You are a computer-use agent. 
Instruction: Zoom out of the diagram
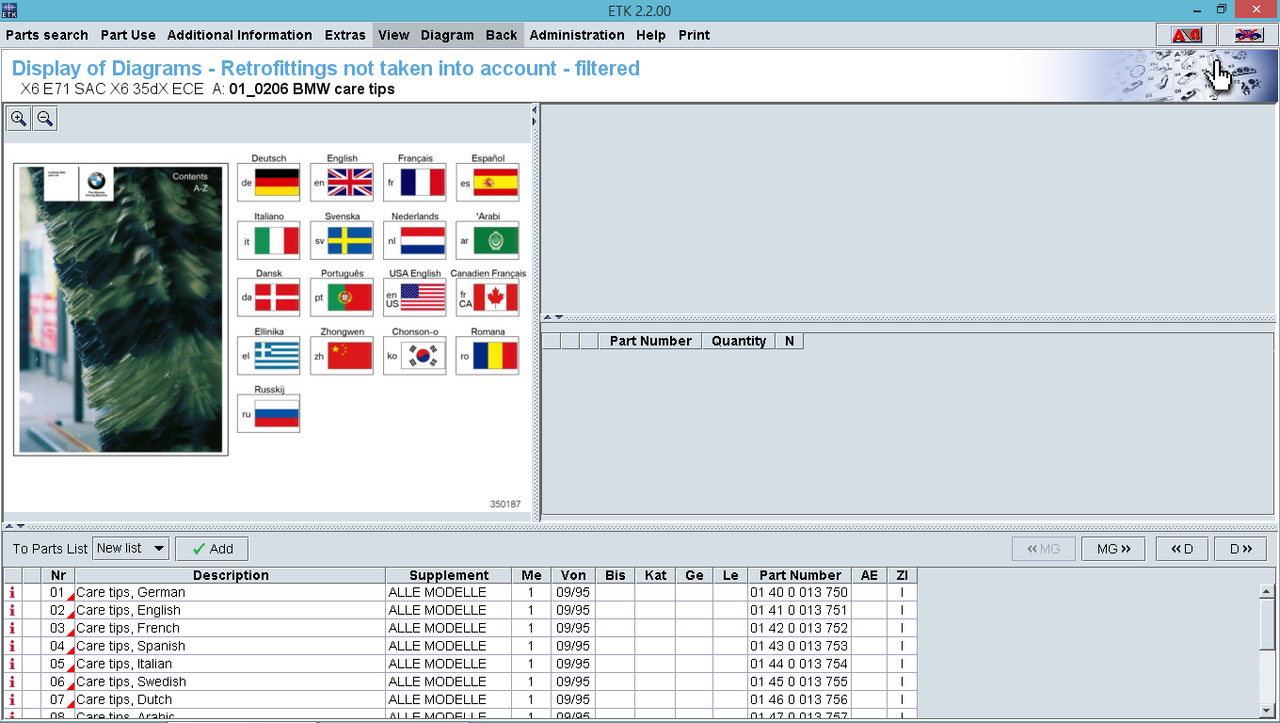44,119
